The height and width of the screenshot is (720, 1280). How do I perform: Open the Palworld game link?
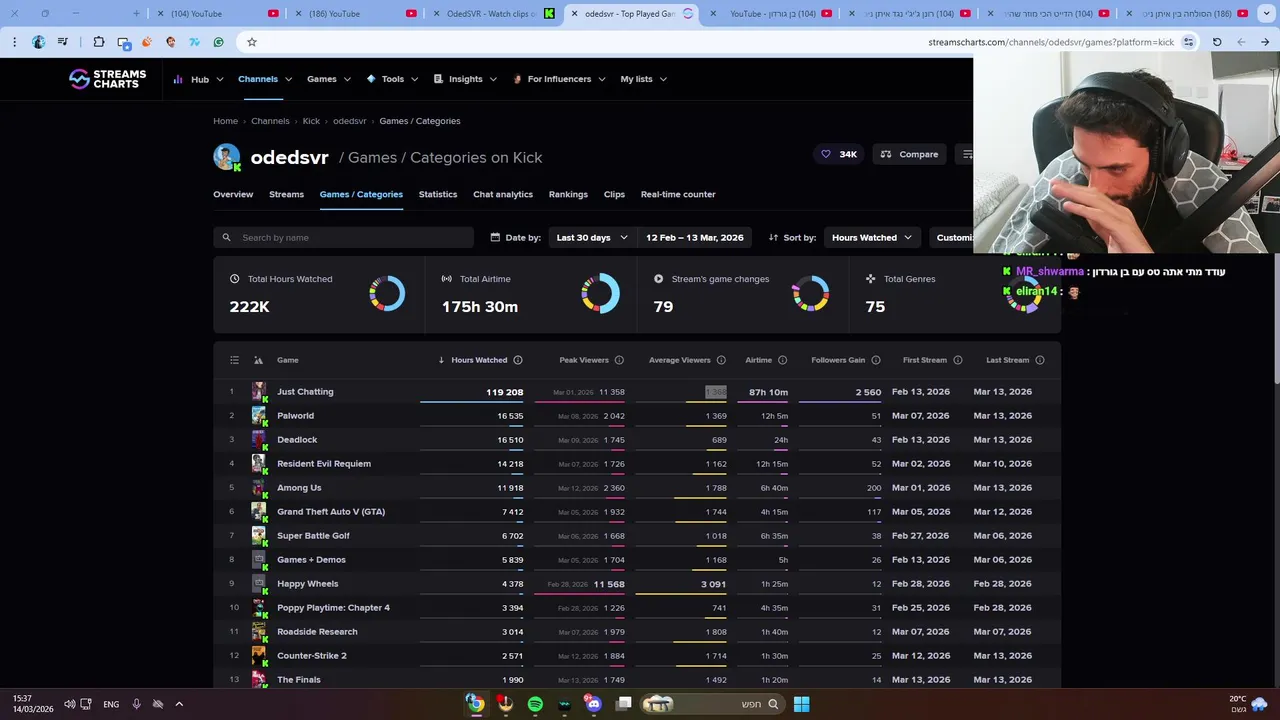point(295,416)
